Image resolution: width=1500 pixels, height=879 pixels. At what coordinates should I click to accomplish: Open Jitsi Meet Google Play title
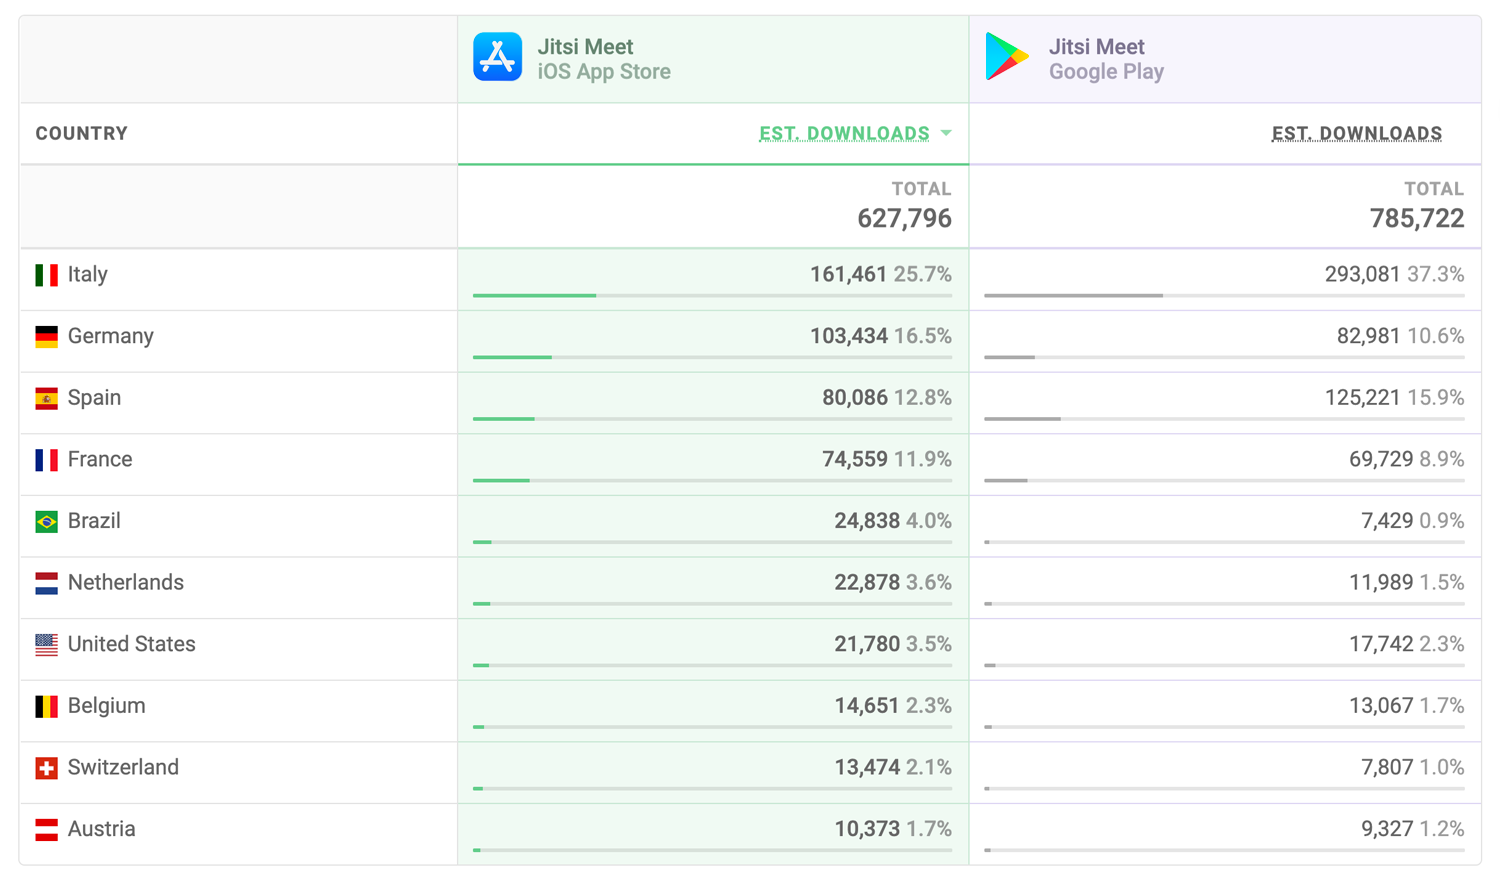1096,46
